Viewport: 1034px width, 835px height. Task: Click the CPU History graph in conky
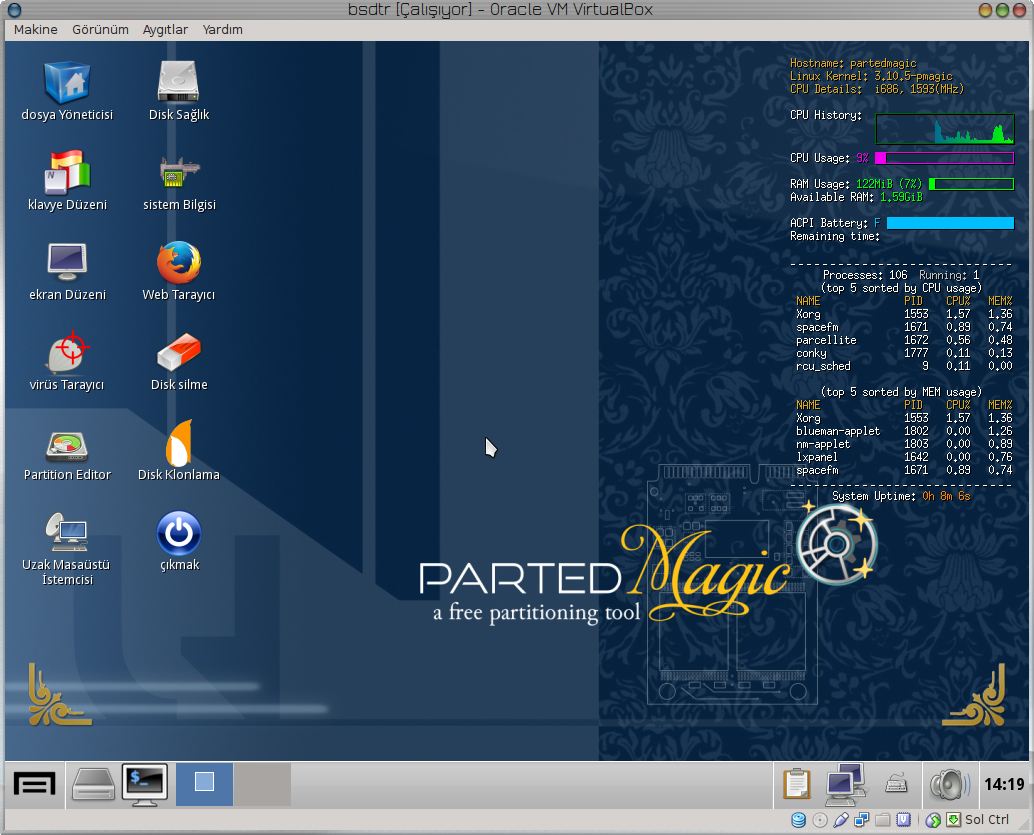point(944,129)
